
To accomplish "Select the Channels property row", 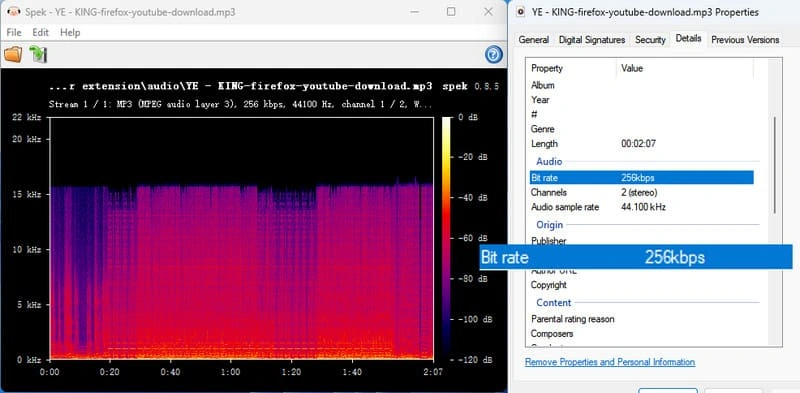I will click(641, 192).
